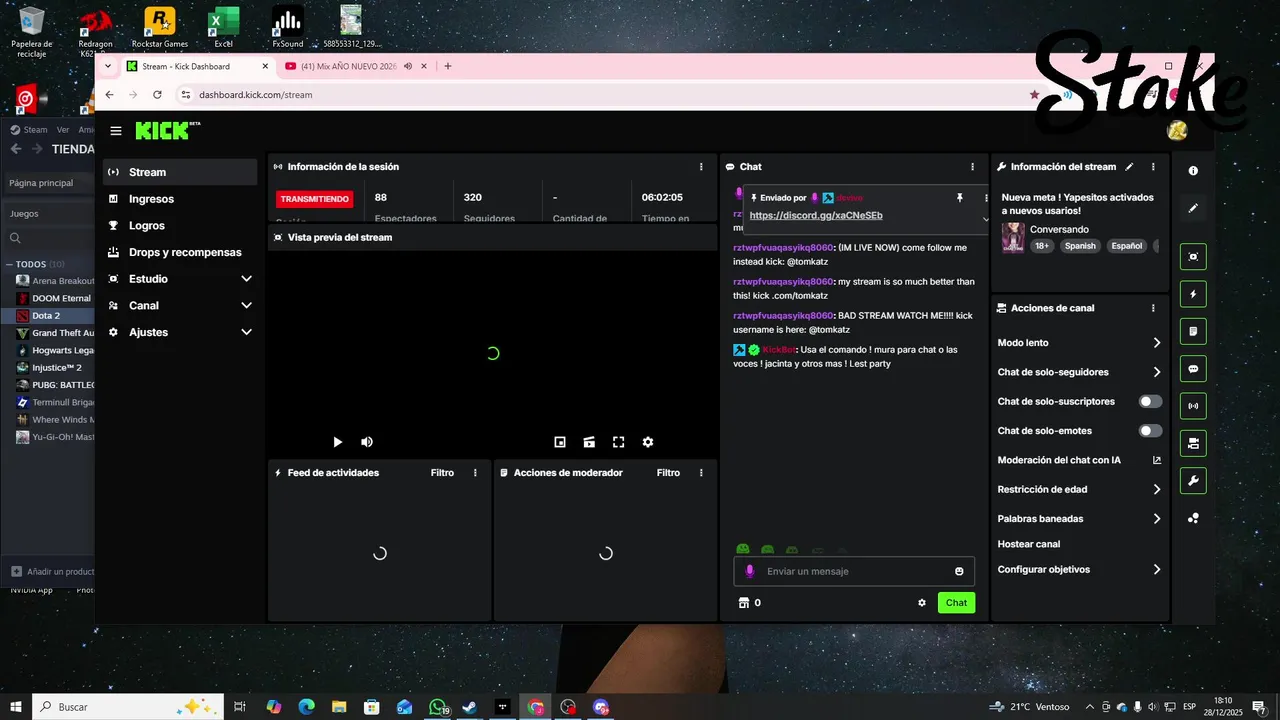Unpin the pinned chat message
The image size is (1280, 720).
pos(960,198)
